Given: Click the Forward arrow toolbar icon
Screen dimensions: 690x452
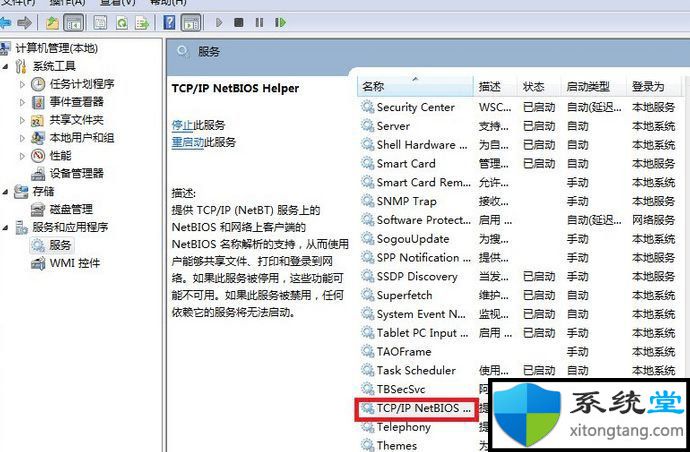Looking at the screenshot, I should (25, 22).
